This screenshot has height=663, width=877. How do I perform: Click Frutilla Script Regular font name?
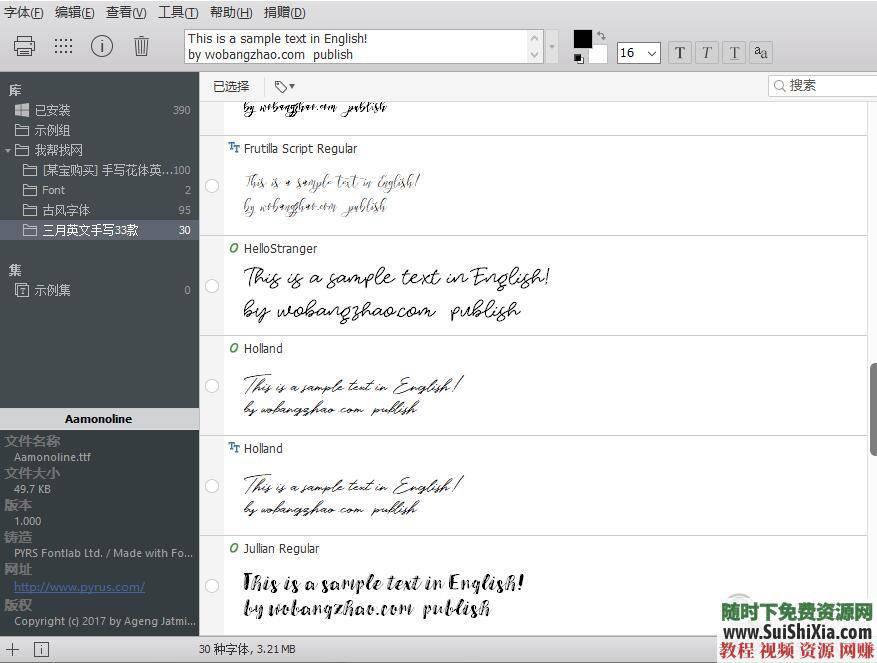(300, 148)
